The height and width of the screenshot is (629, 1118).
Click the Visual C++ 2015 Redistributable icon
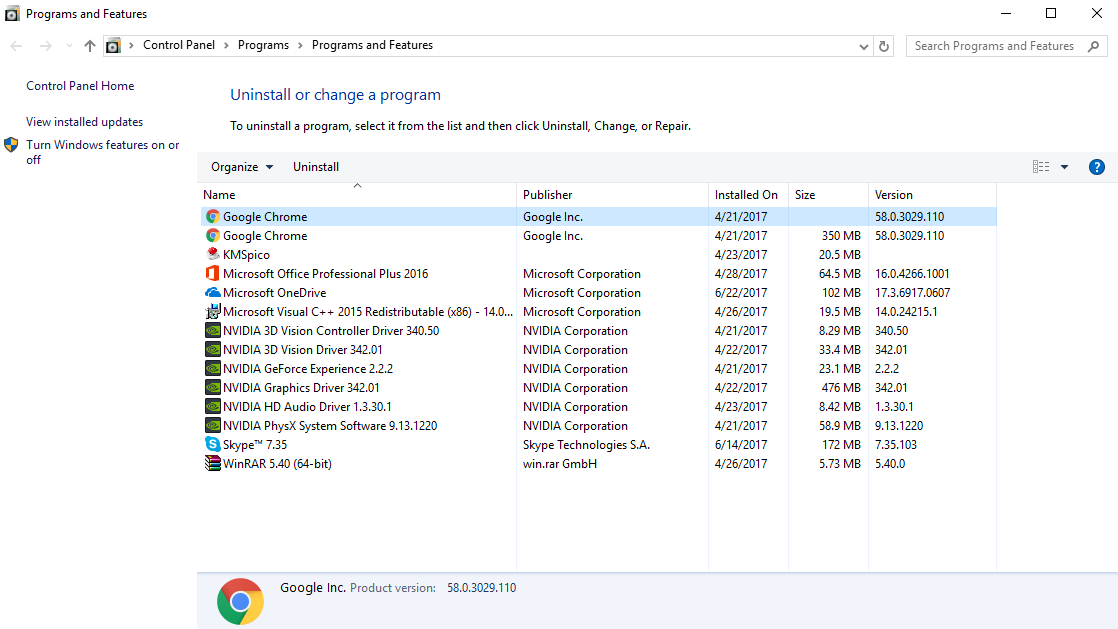pyautogui.click(x=212, y=312)
